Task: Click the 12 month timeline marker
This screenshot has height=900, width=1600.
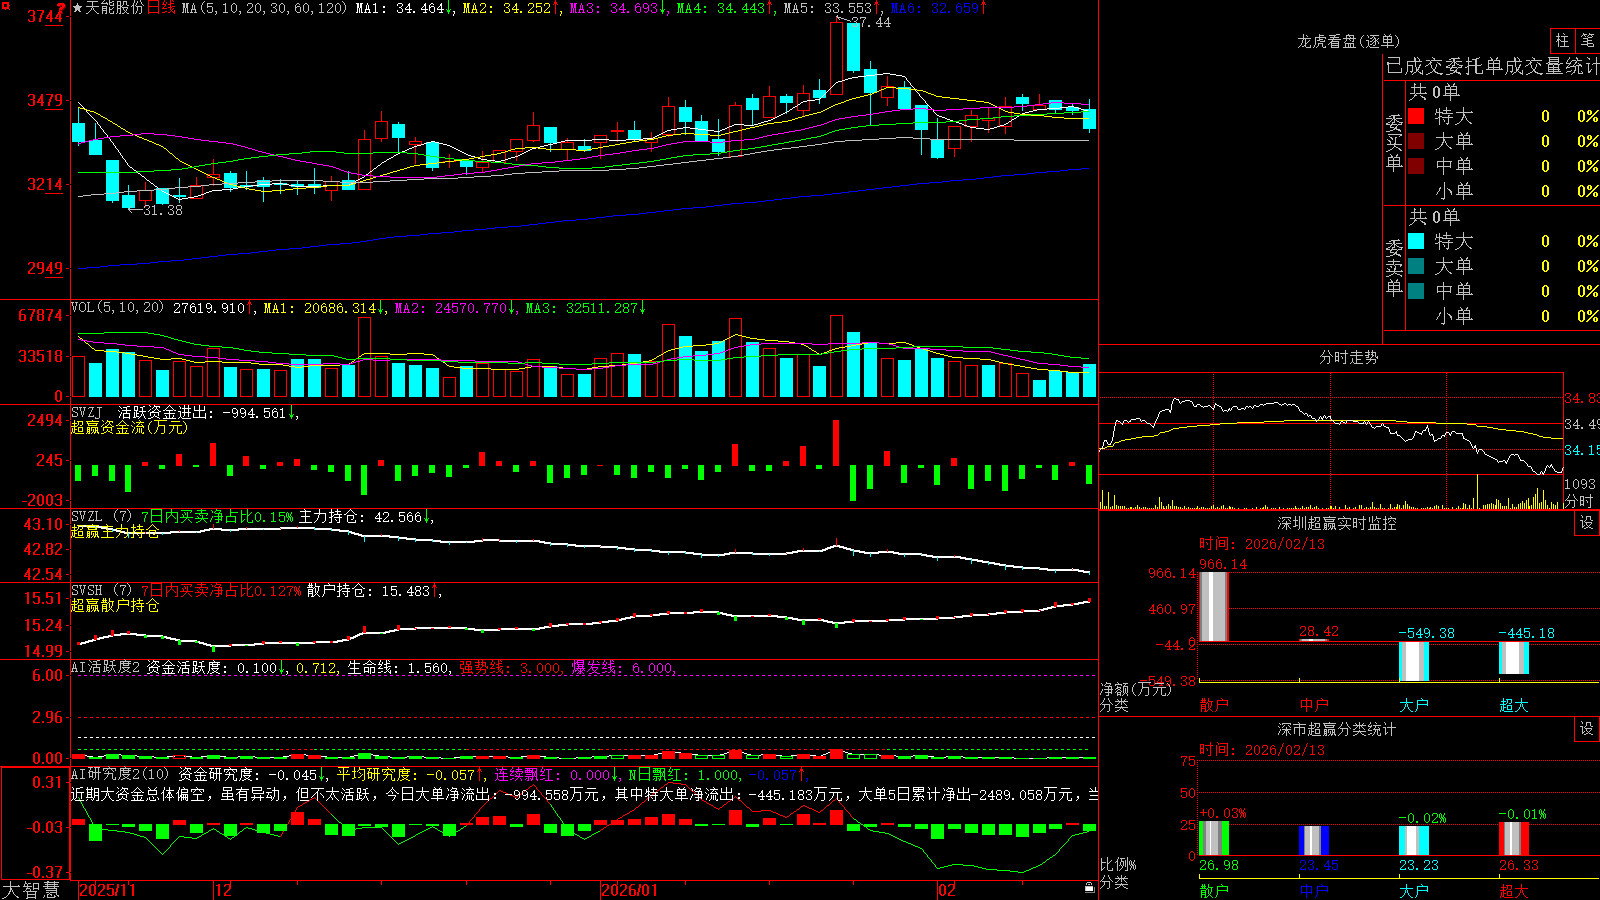Action: point(224,890)
